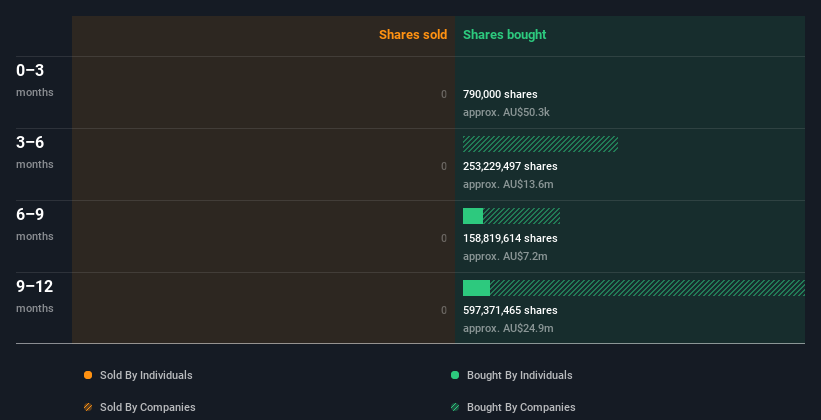The height and width of the screenshot is (420, 821).
Task: Select the Bought By Individuals legend label
Action: (519, 375)
